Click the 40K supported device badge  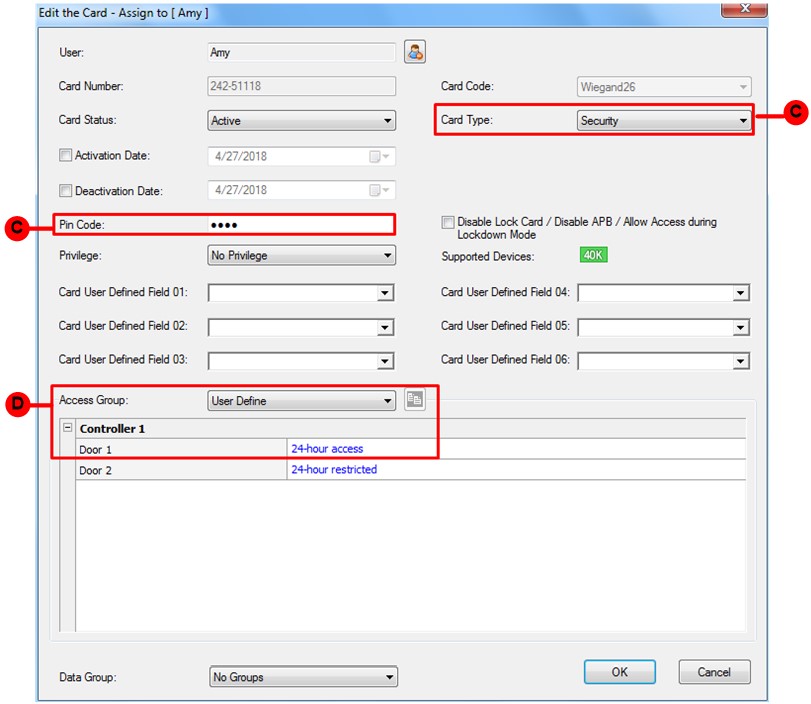(x=593, y=255)
